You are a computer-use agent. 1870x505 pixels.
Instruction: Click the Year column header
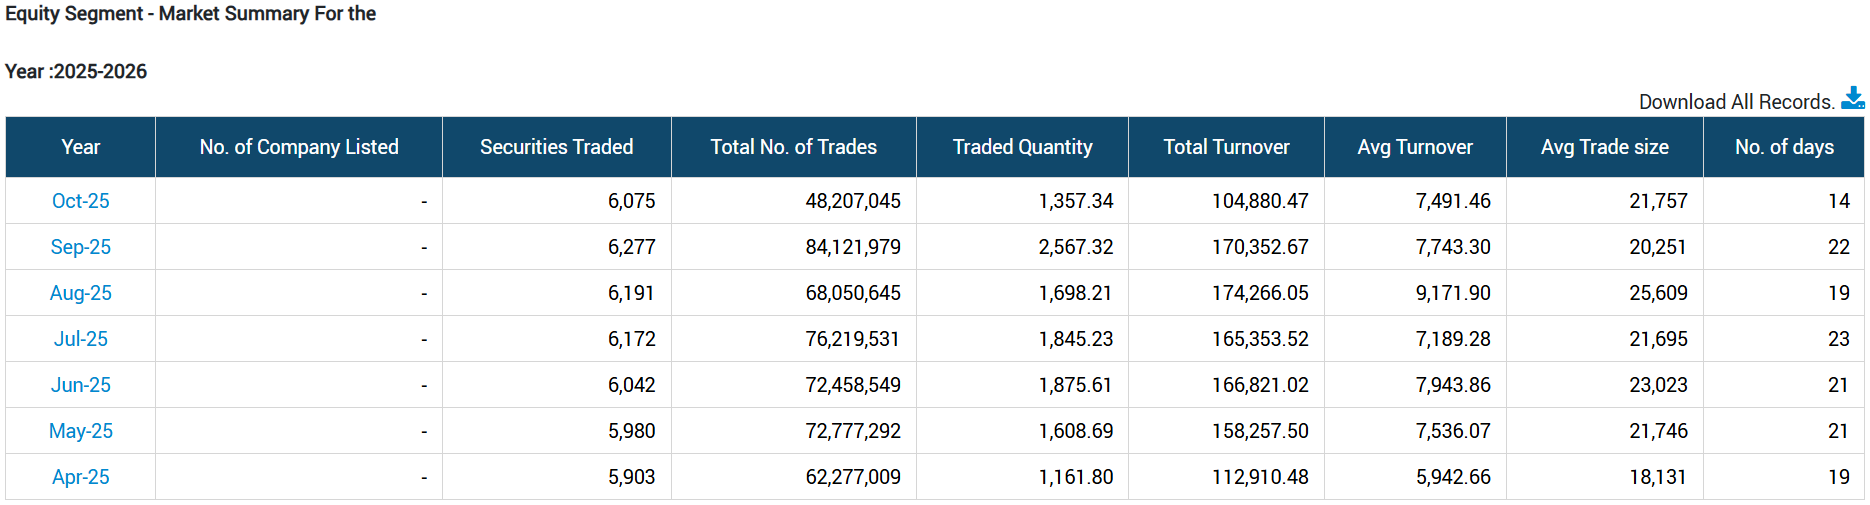pyautogui.click(x=80, y=147)
